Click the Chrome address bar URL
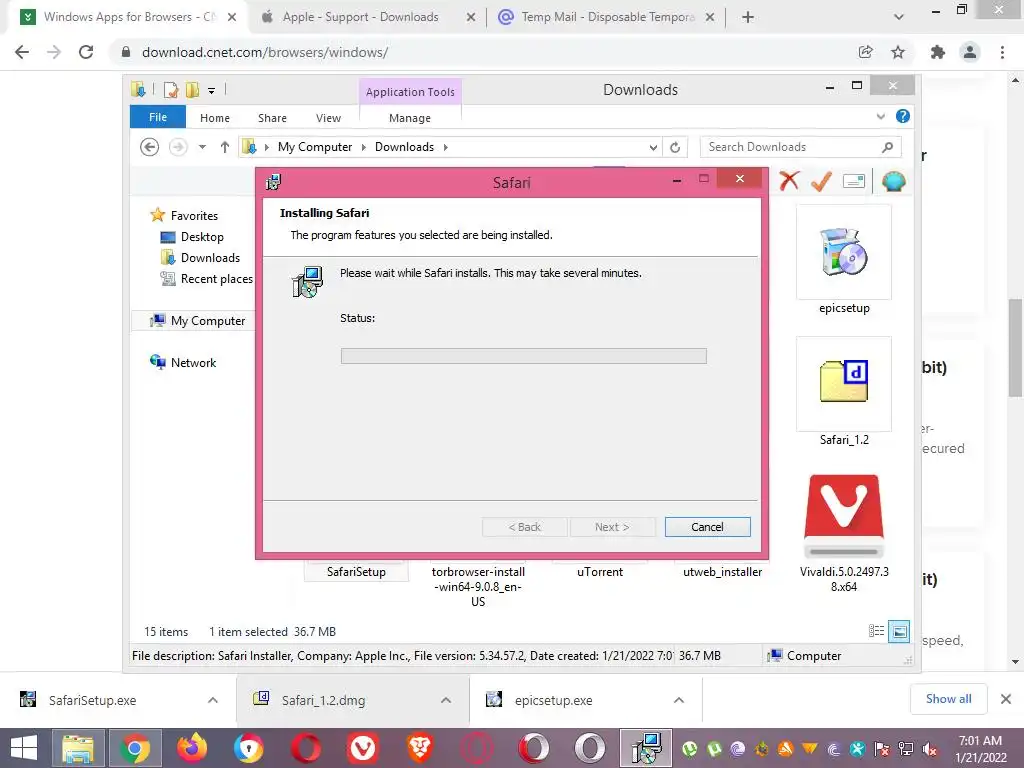 (x=265, y=52)
